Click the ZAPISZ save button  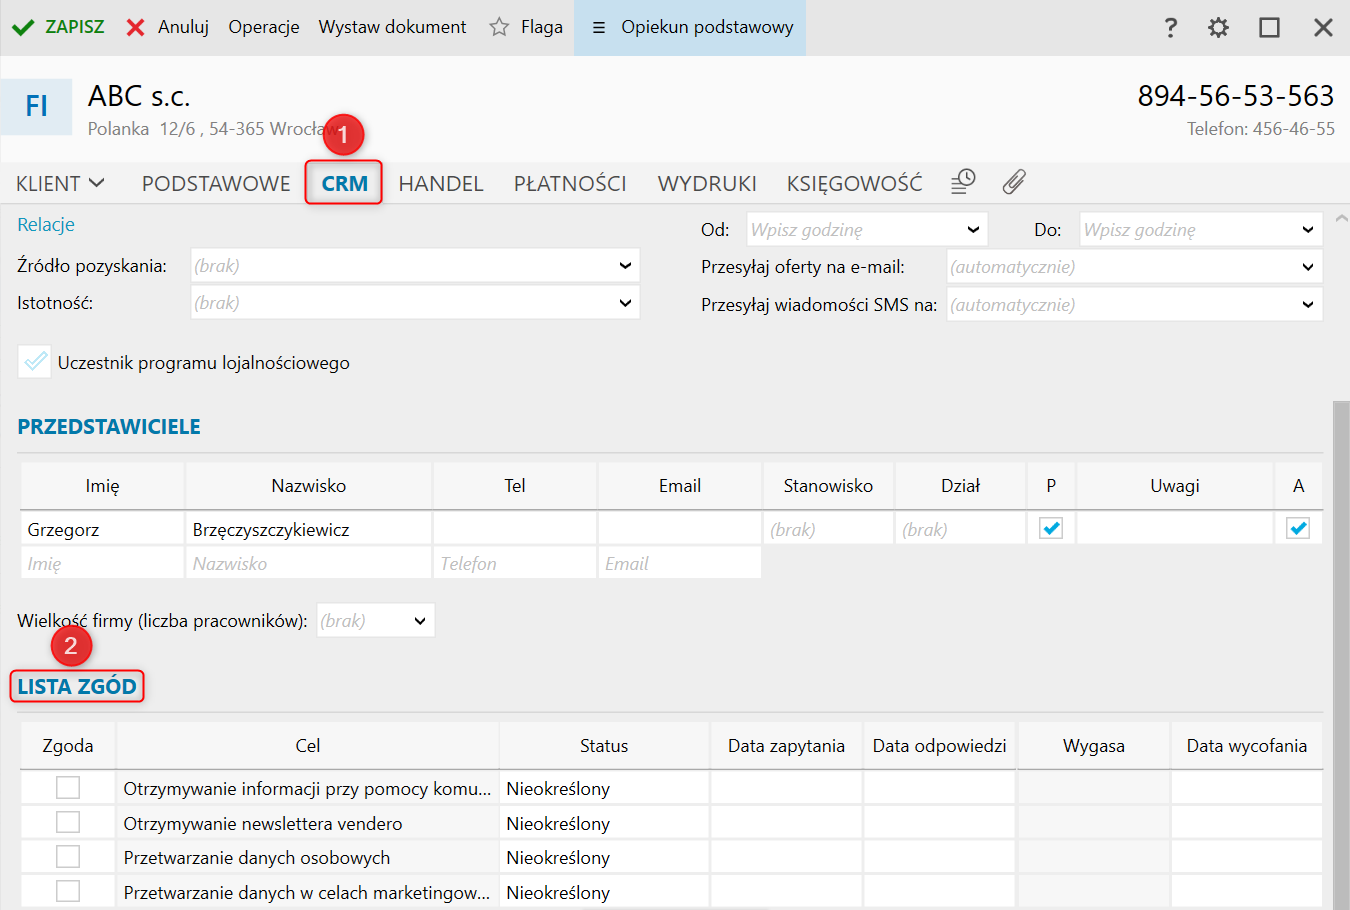tap(58, 27)
